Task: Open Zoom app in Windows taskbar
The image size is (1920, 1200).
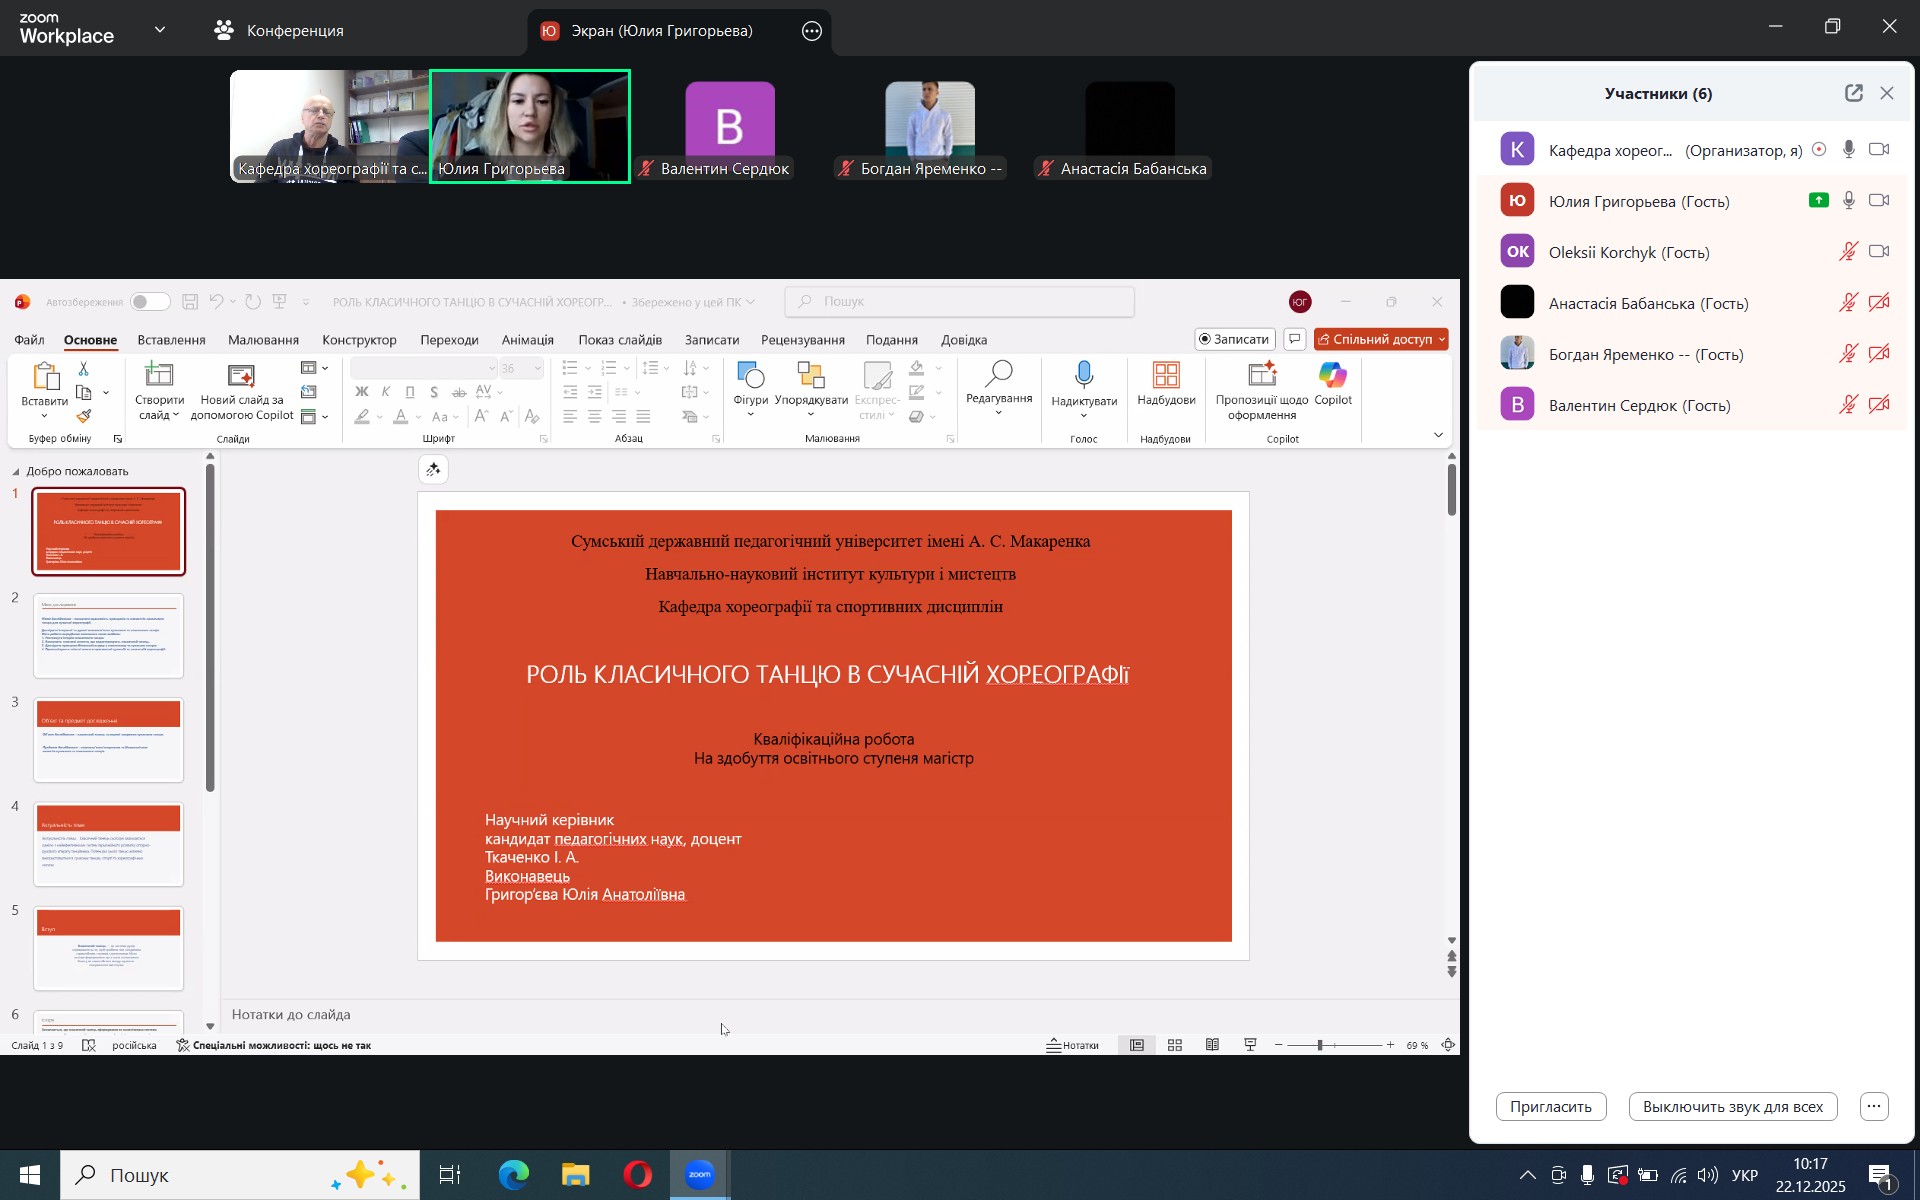Action: 700,1175
